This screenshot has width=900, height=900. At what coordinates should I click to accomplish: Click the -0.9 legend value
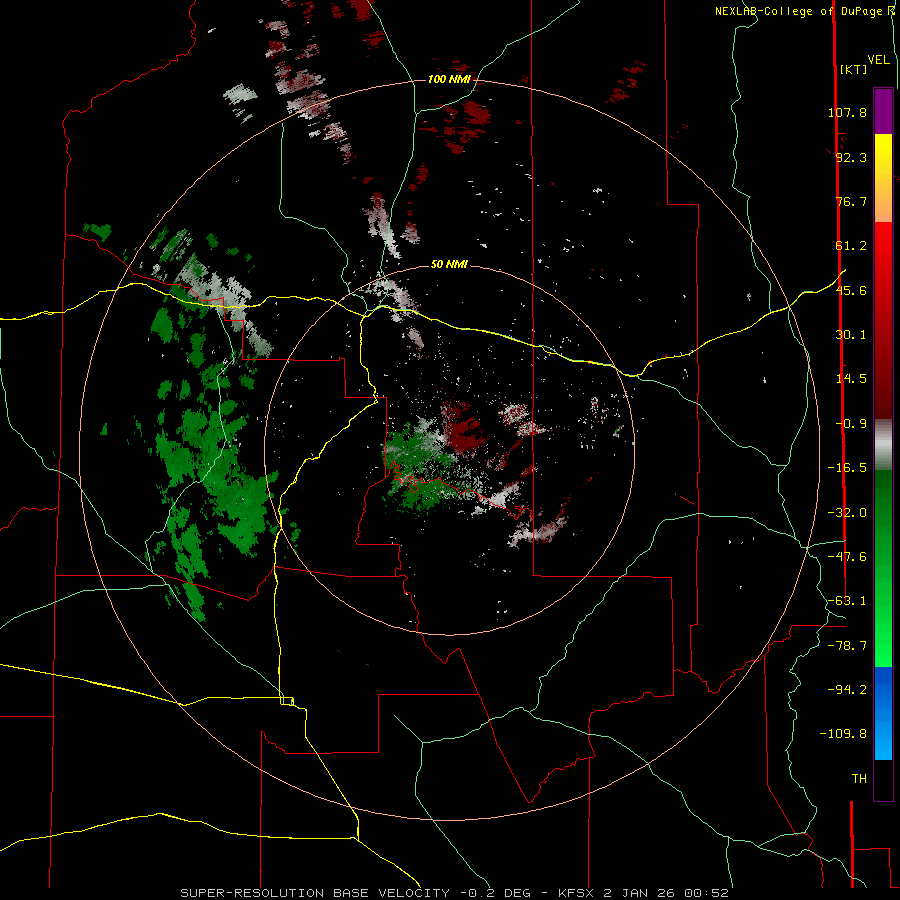[851, 424]
